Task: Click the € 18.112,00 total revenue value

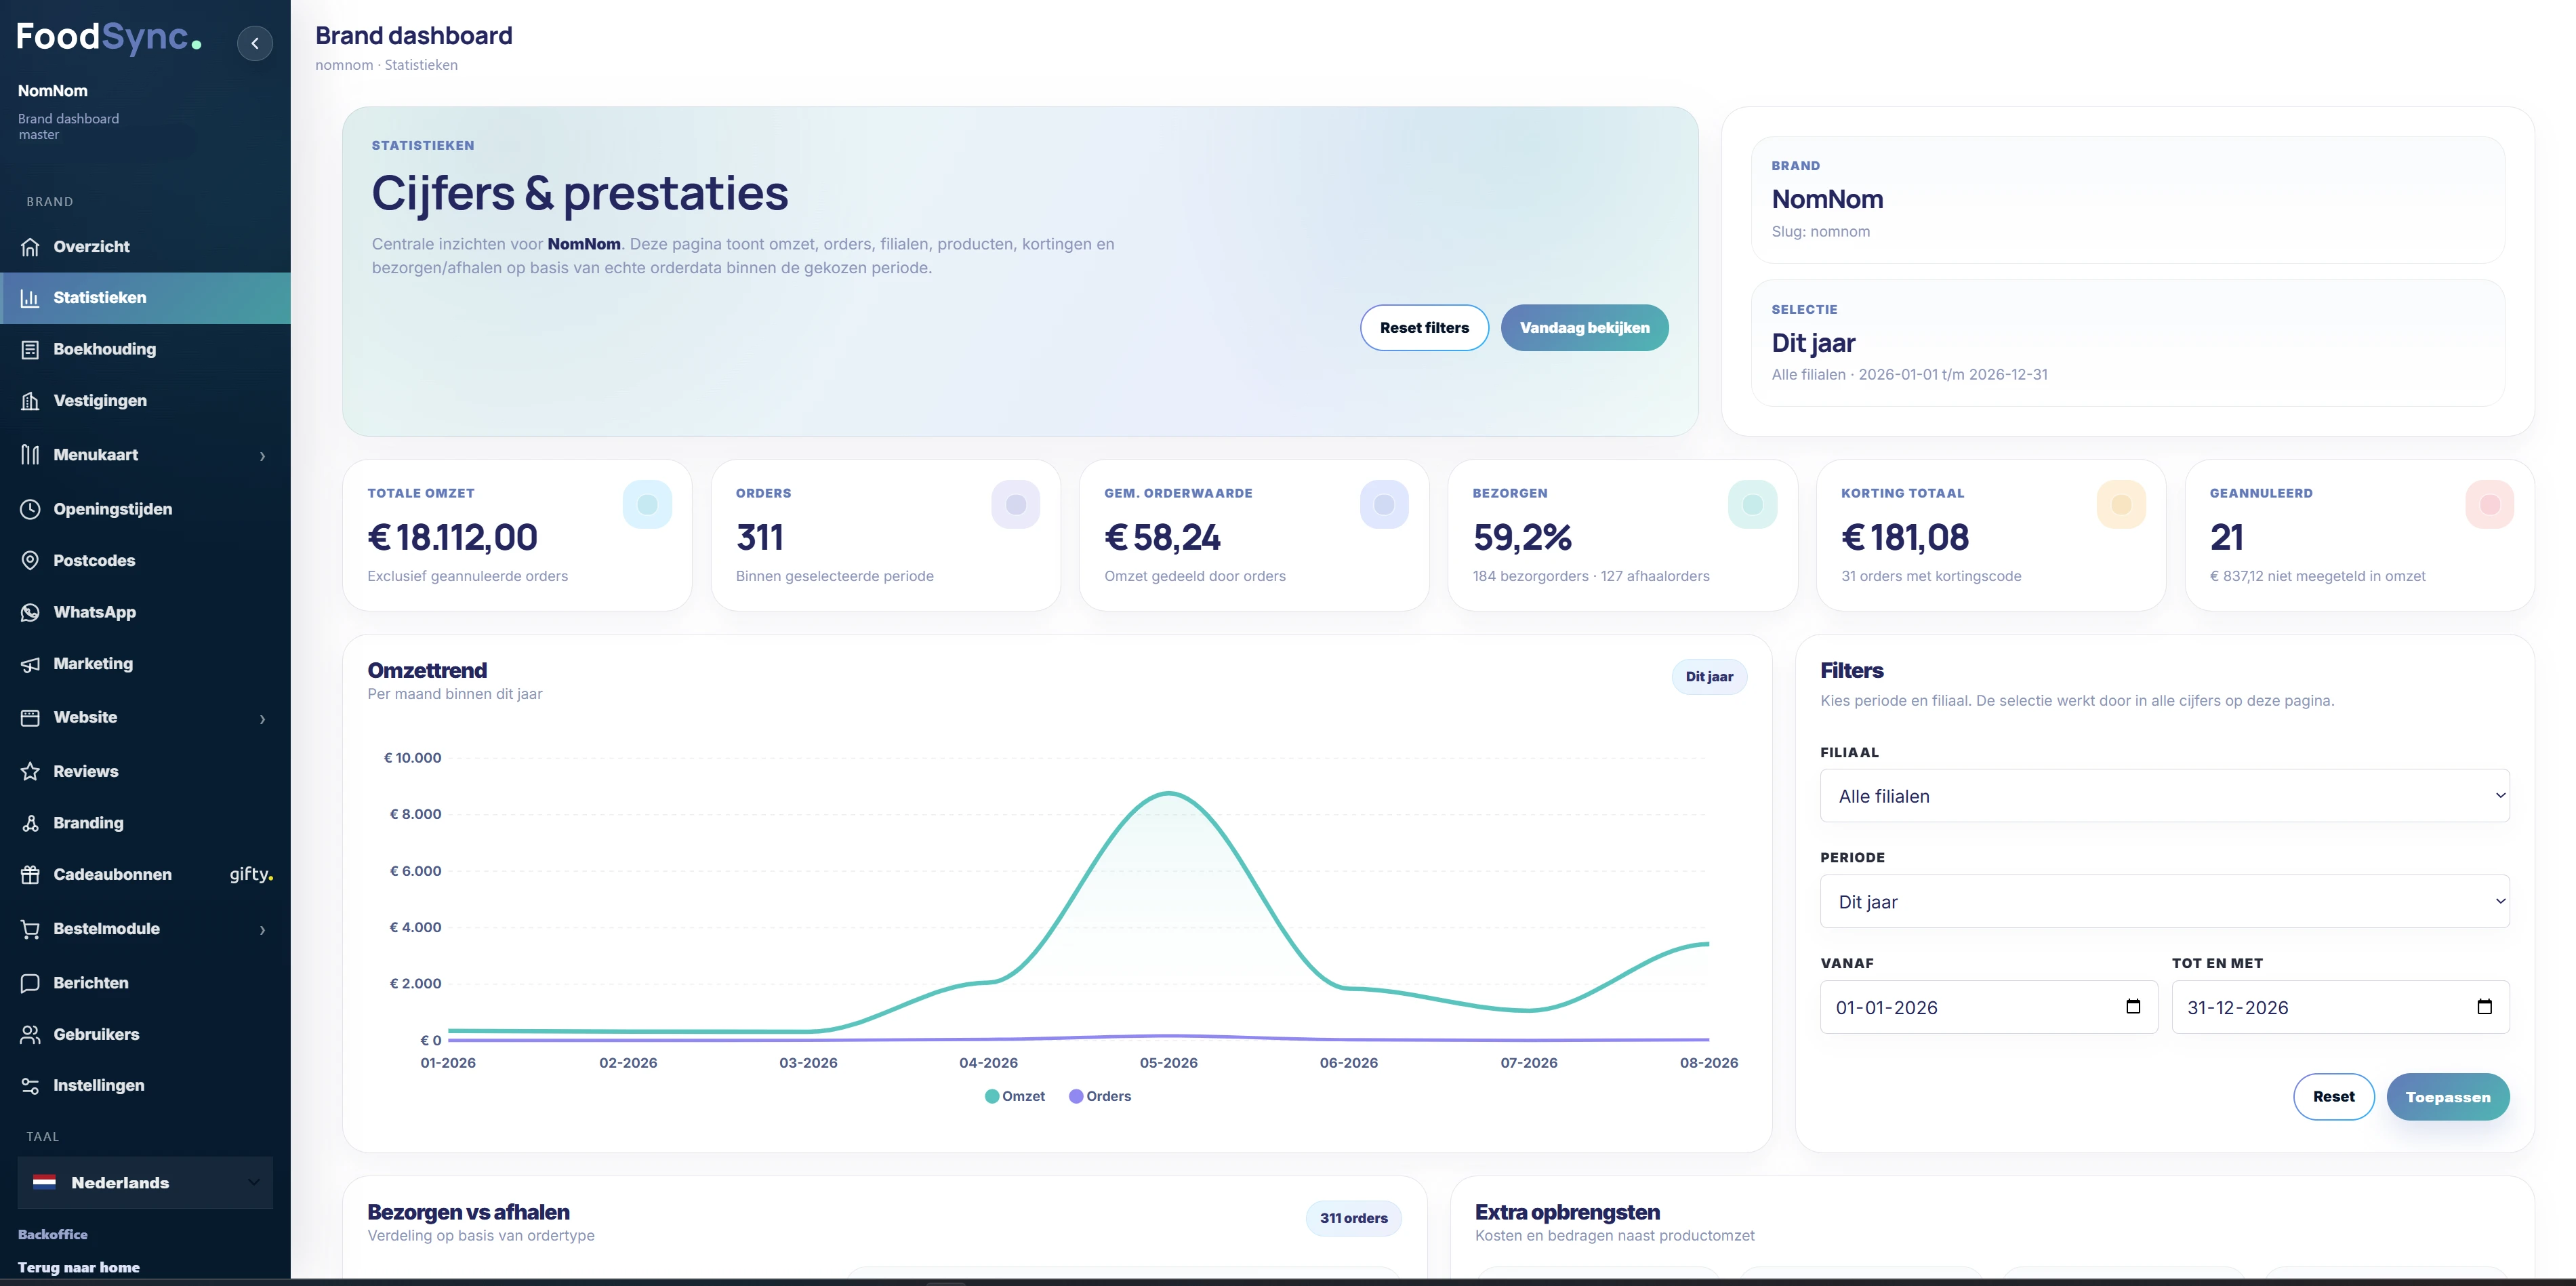Action: pos(452,538)
